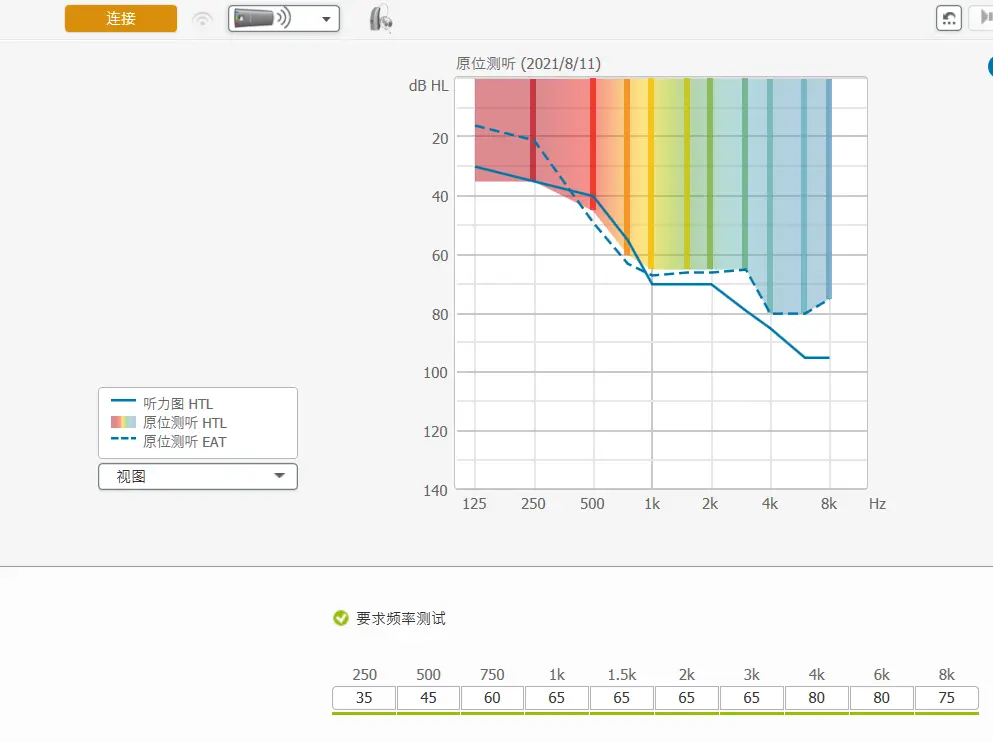Click the green checkmark by 要求频率测试
993x742 pixels.
click(341, 618)
